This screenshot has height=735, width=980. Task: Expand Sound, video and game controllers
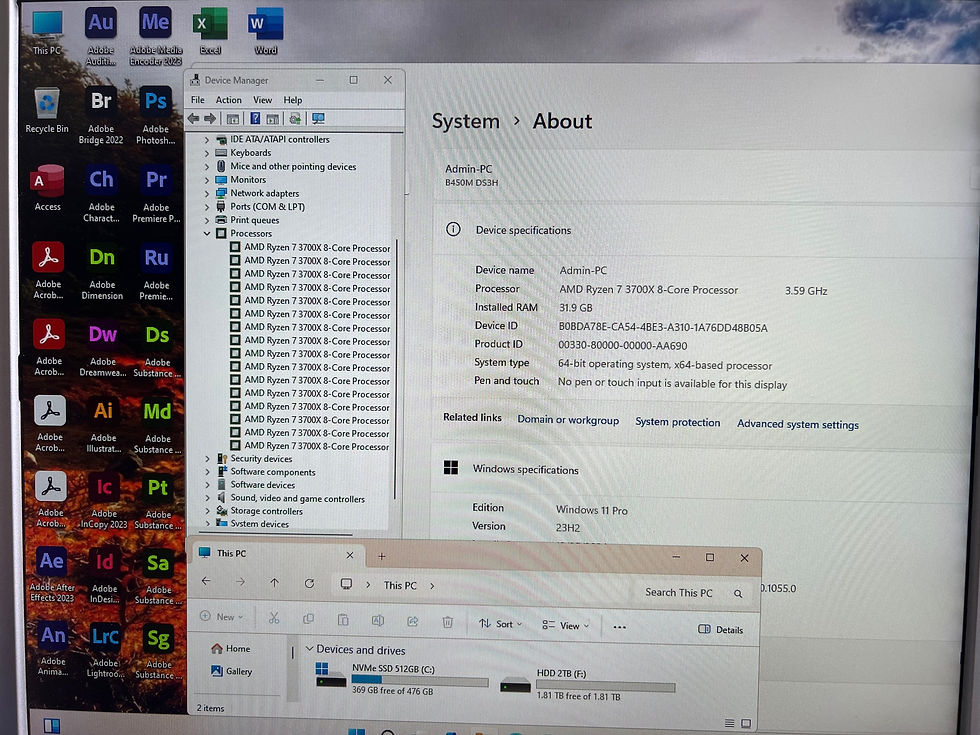(208, 498)
